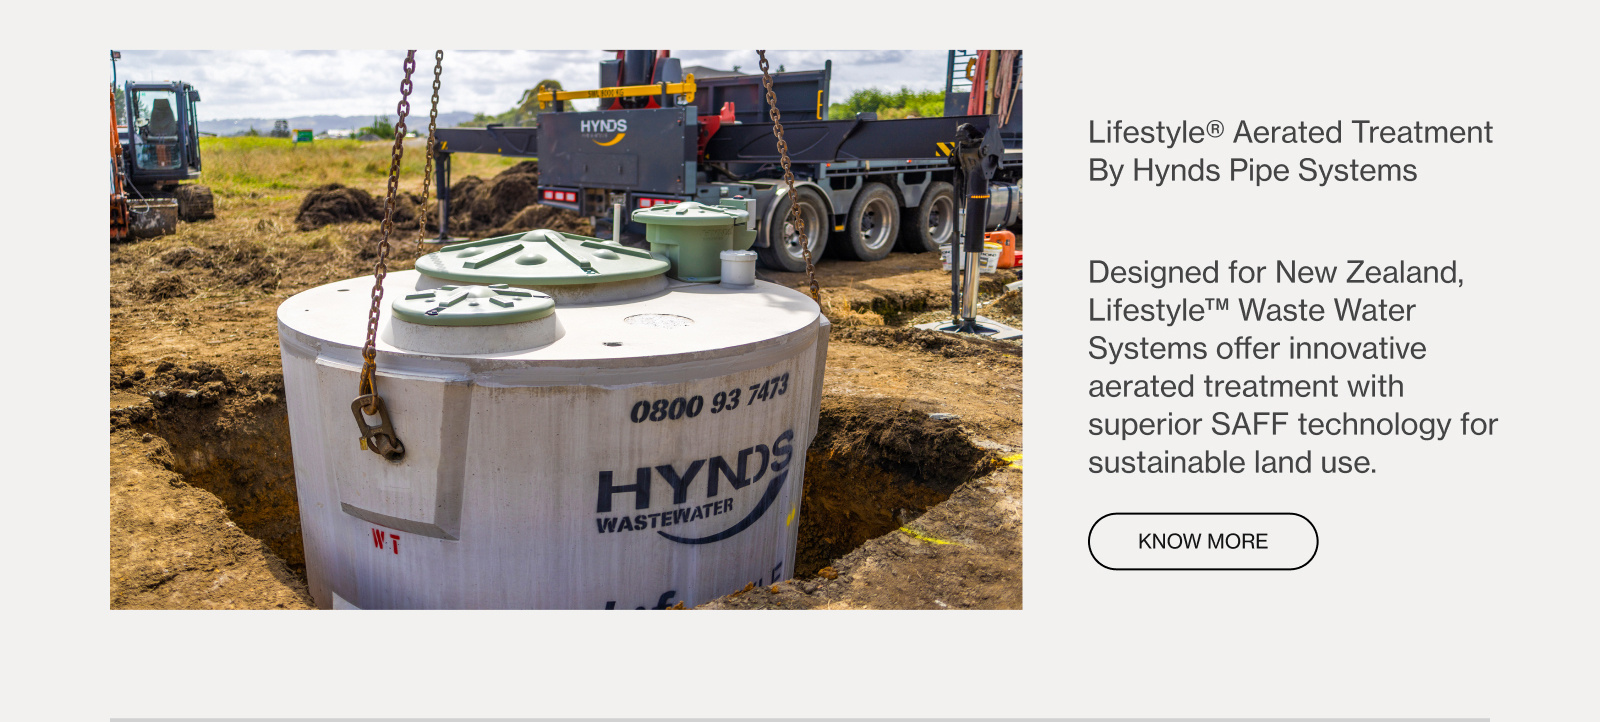
Task: Click the KNOW MORE button
Action: click(x=1203, y=541)
